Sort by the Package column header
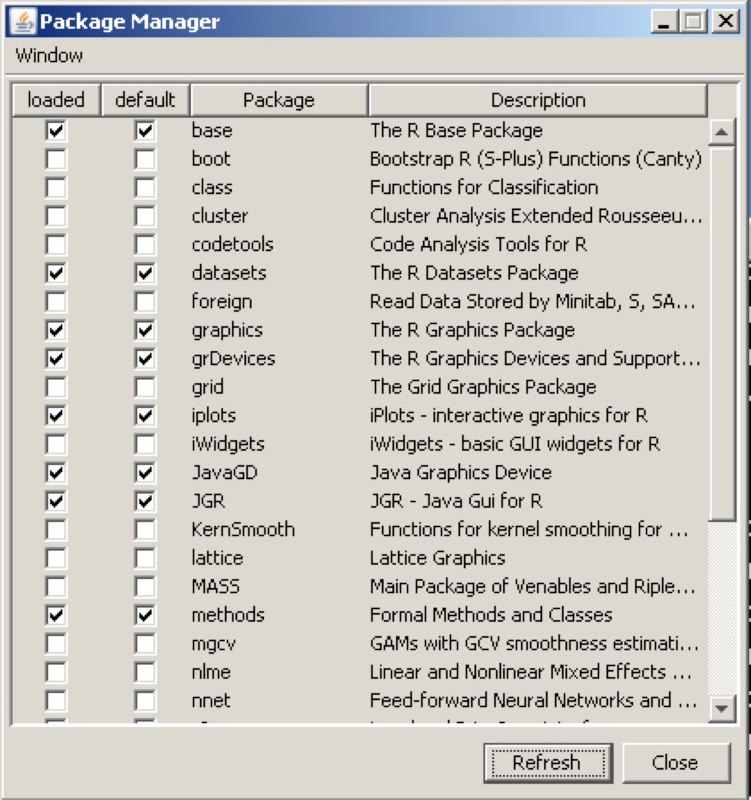751x800 pixels. [279, 100]
